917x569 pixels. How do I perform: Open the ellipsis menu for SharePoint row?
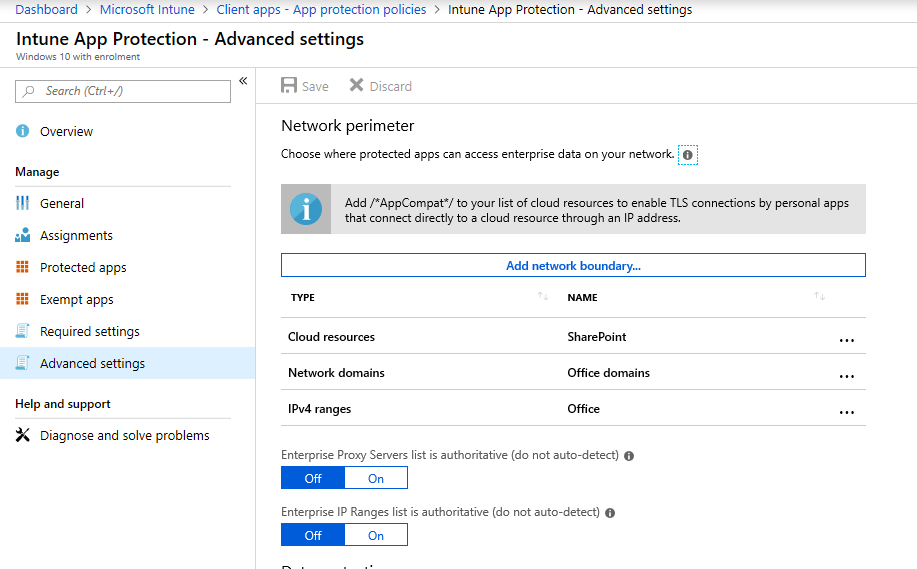[x=846, y=340]
